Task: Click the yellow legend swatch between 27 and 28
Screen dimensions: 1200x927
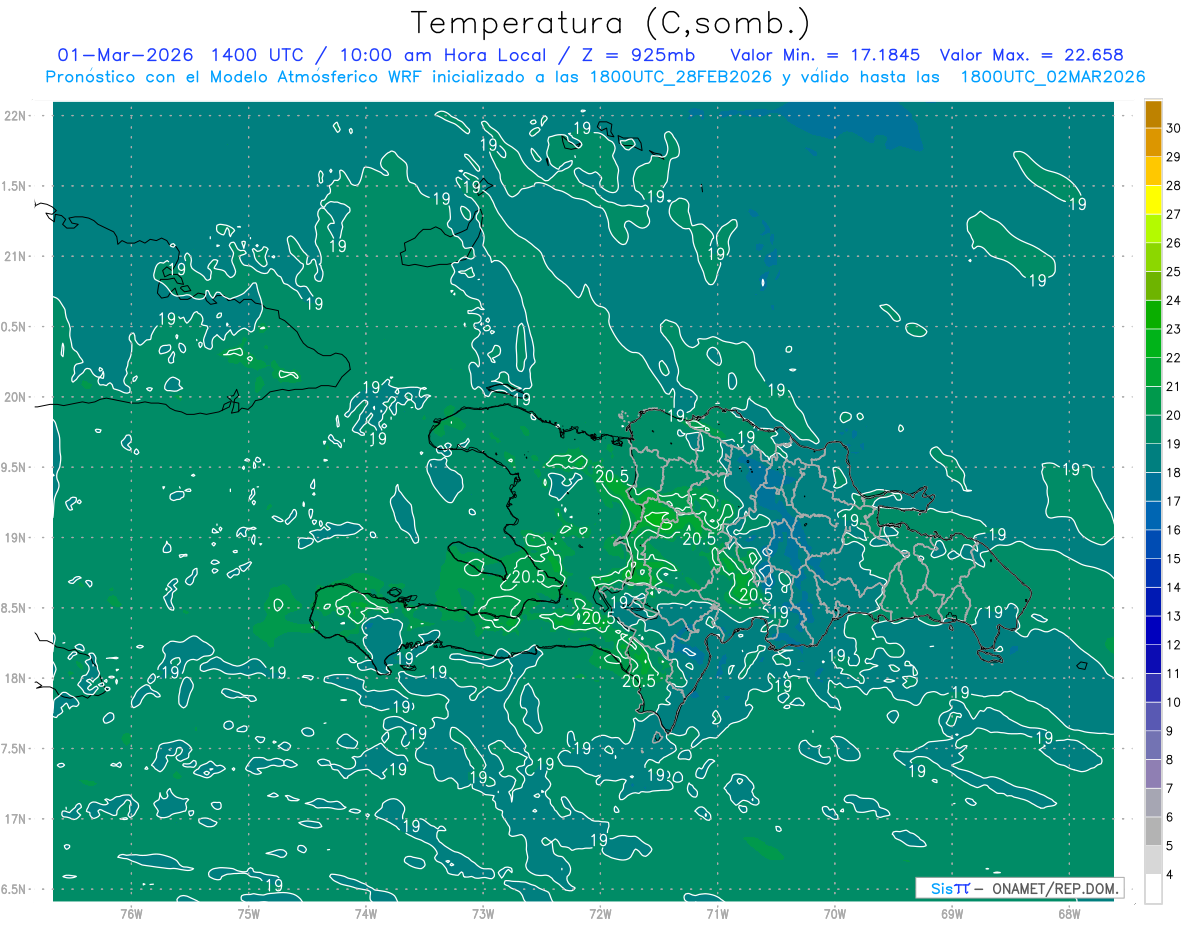Action: [x=1153, y=200]
